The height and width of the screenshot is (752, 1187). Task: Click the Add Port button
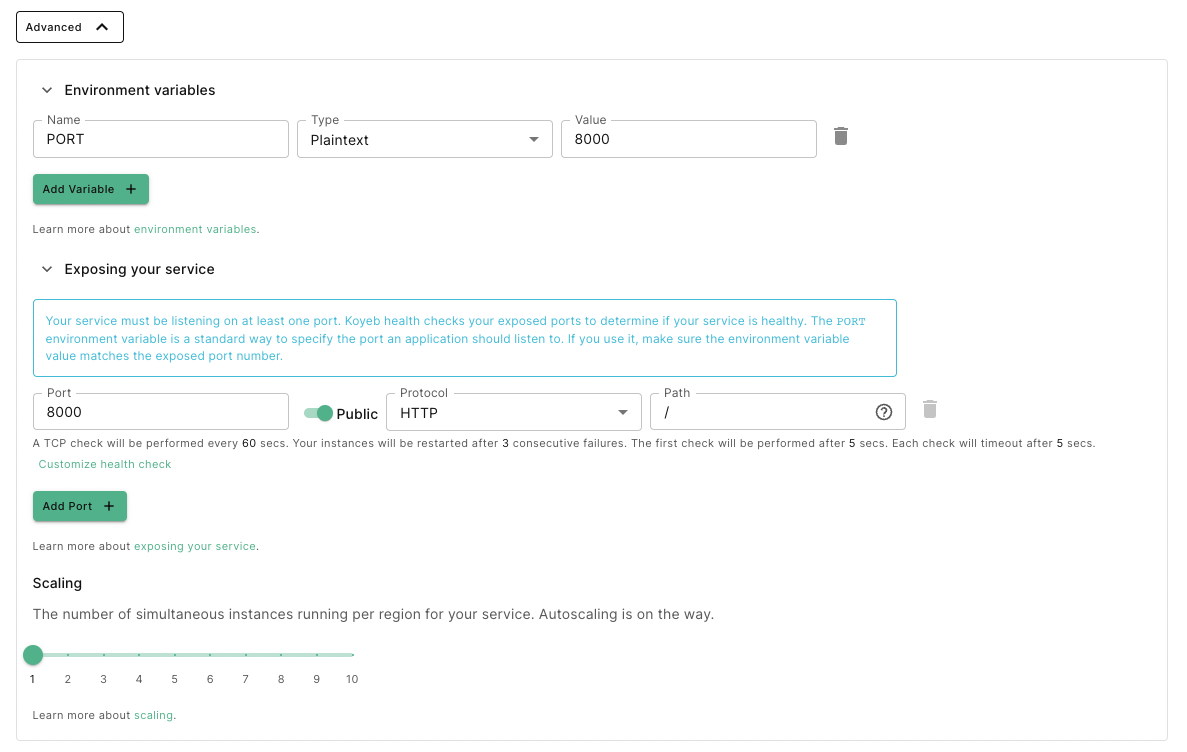pyautogui.click(x=79, y=506)
